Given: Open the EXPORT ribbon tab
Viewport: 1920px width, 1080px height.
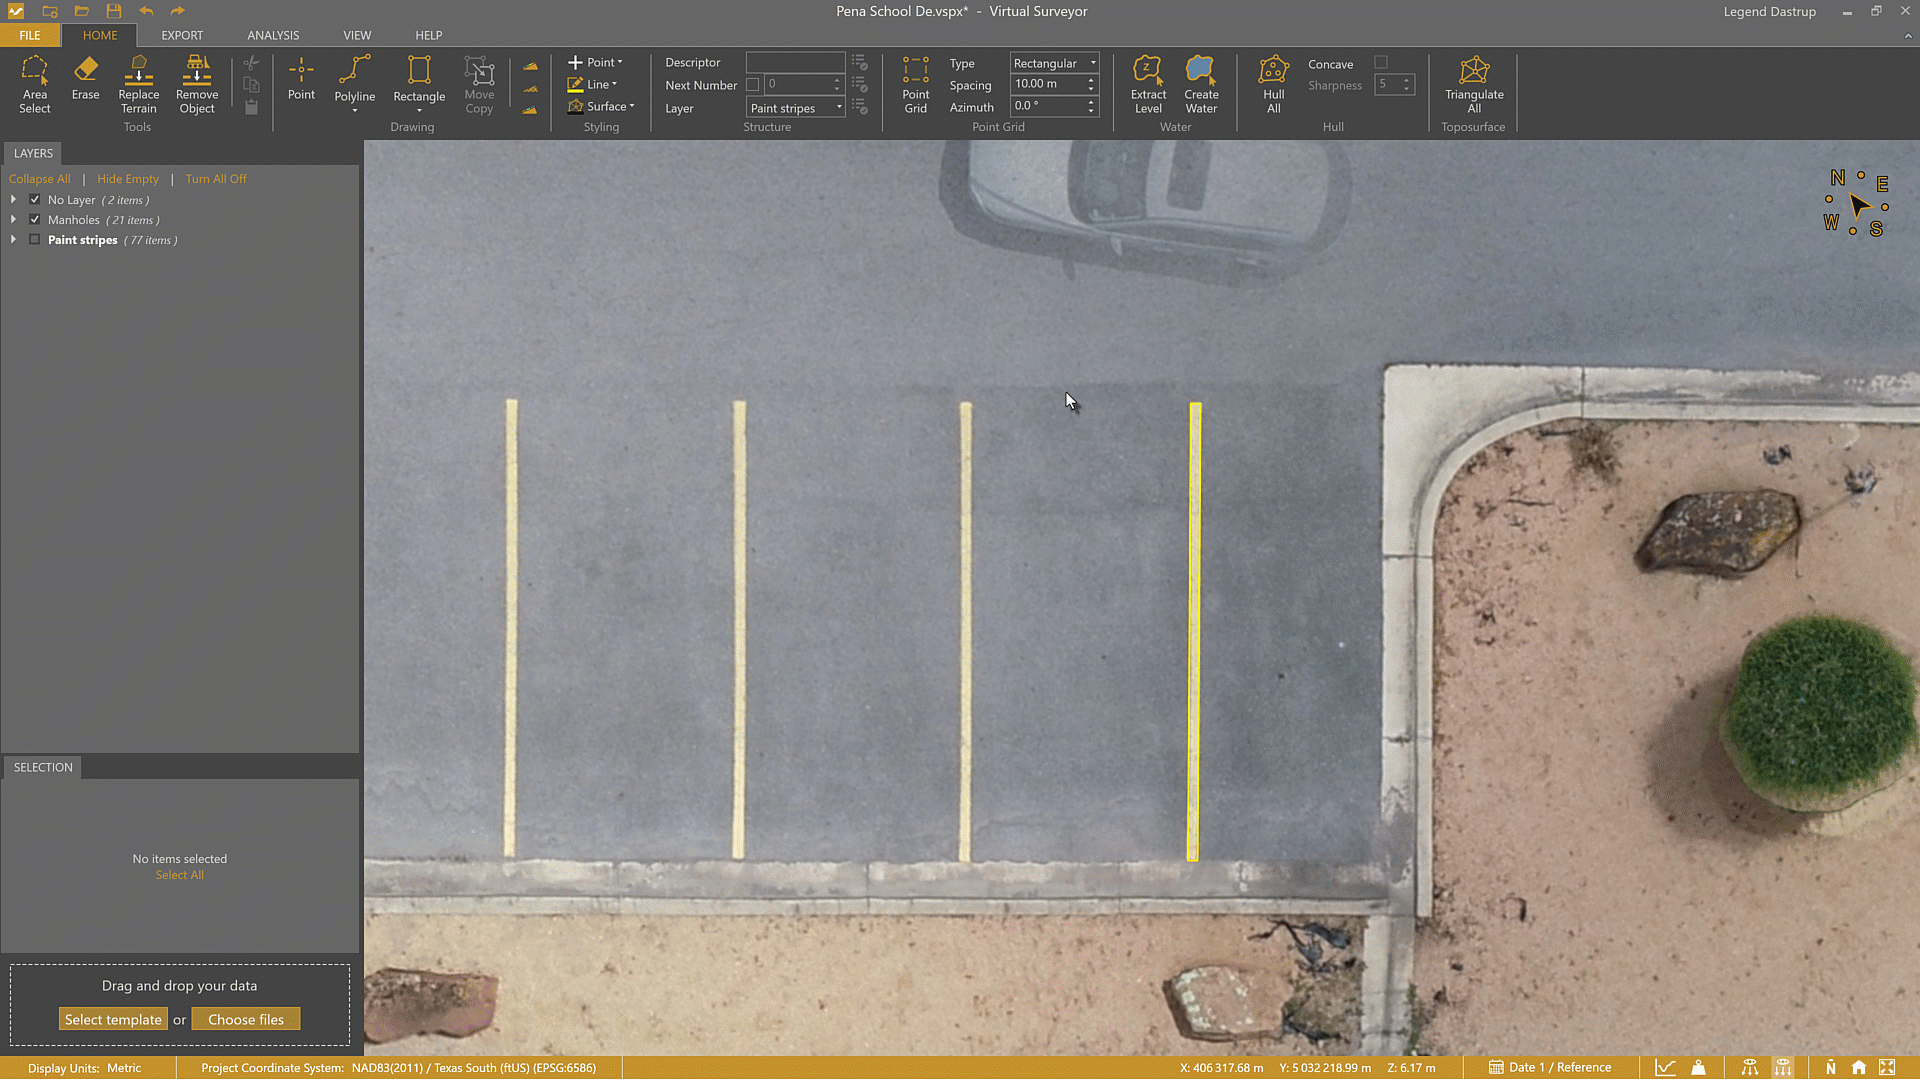Looking at the screenshot, I should [x=182, y=35].
